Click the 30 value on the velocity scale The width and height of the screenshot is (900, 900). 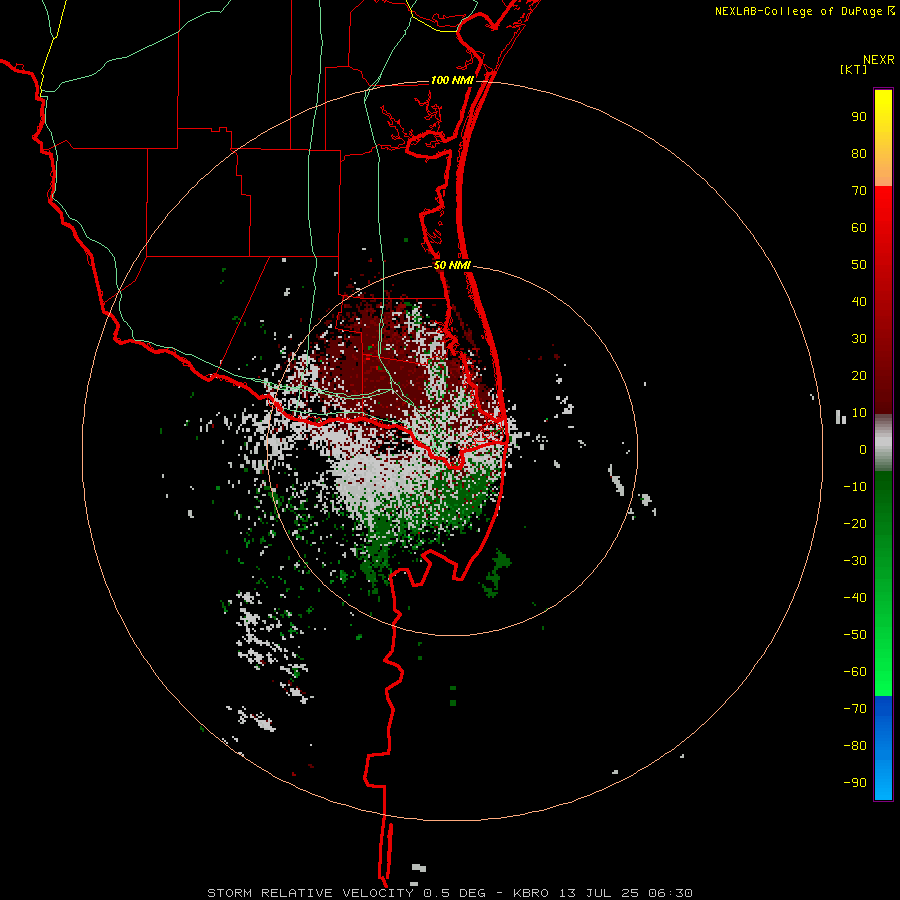coord(859,339)
